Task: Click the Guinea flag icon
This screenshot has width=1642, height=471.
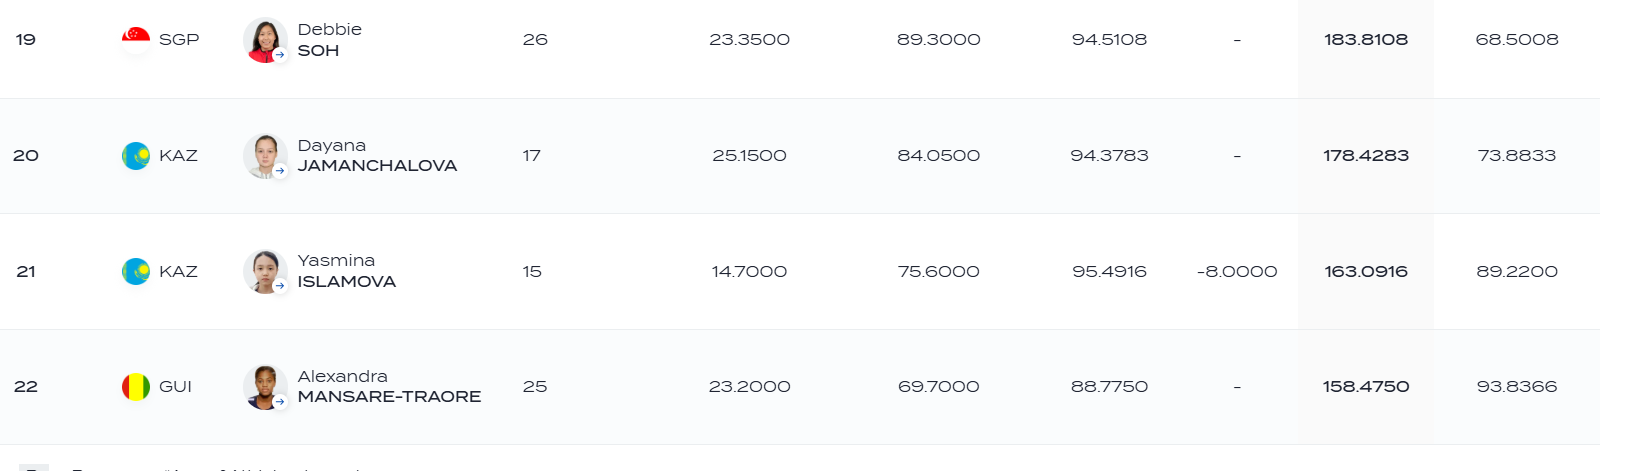Action: point(136,387)
